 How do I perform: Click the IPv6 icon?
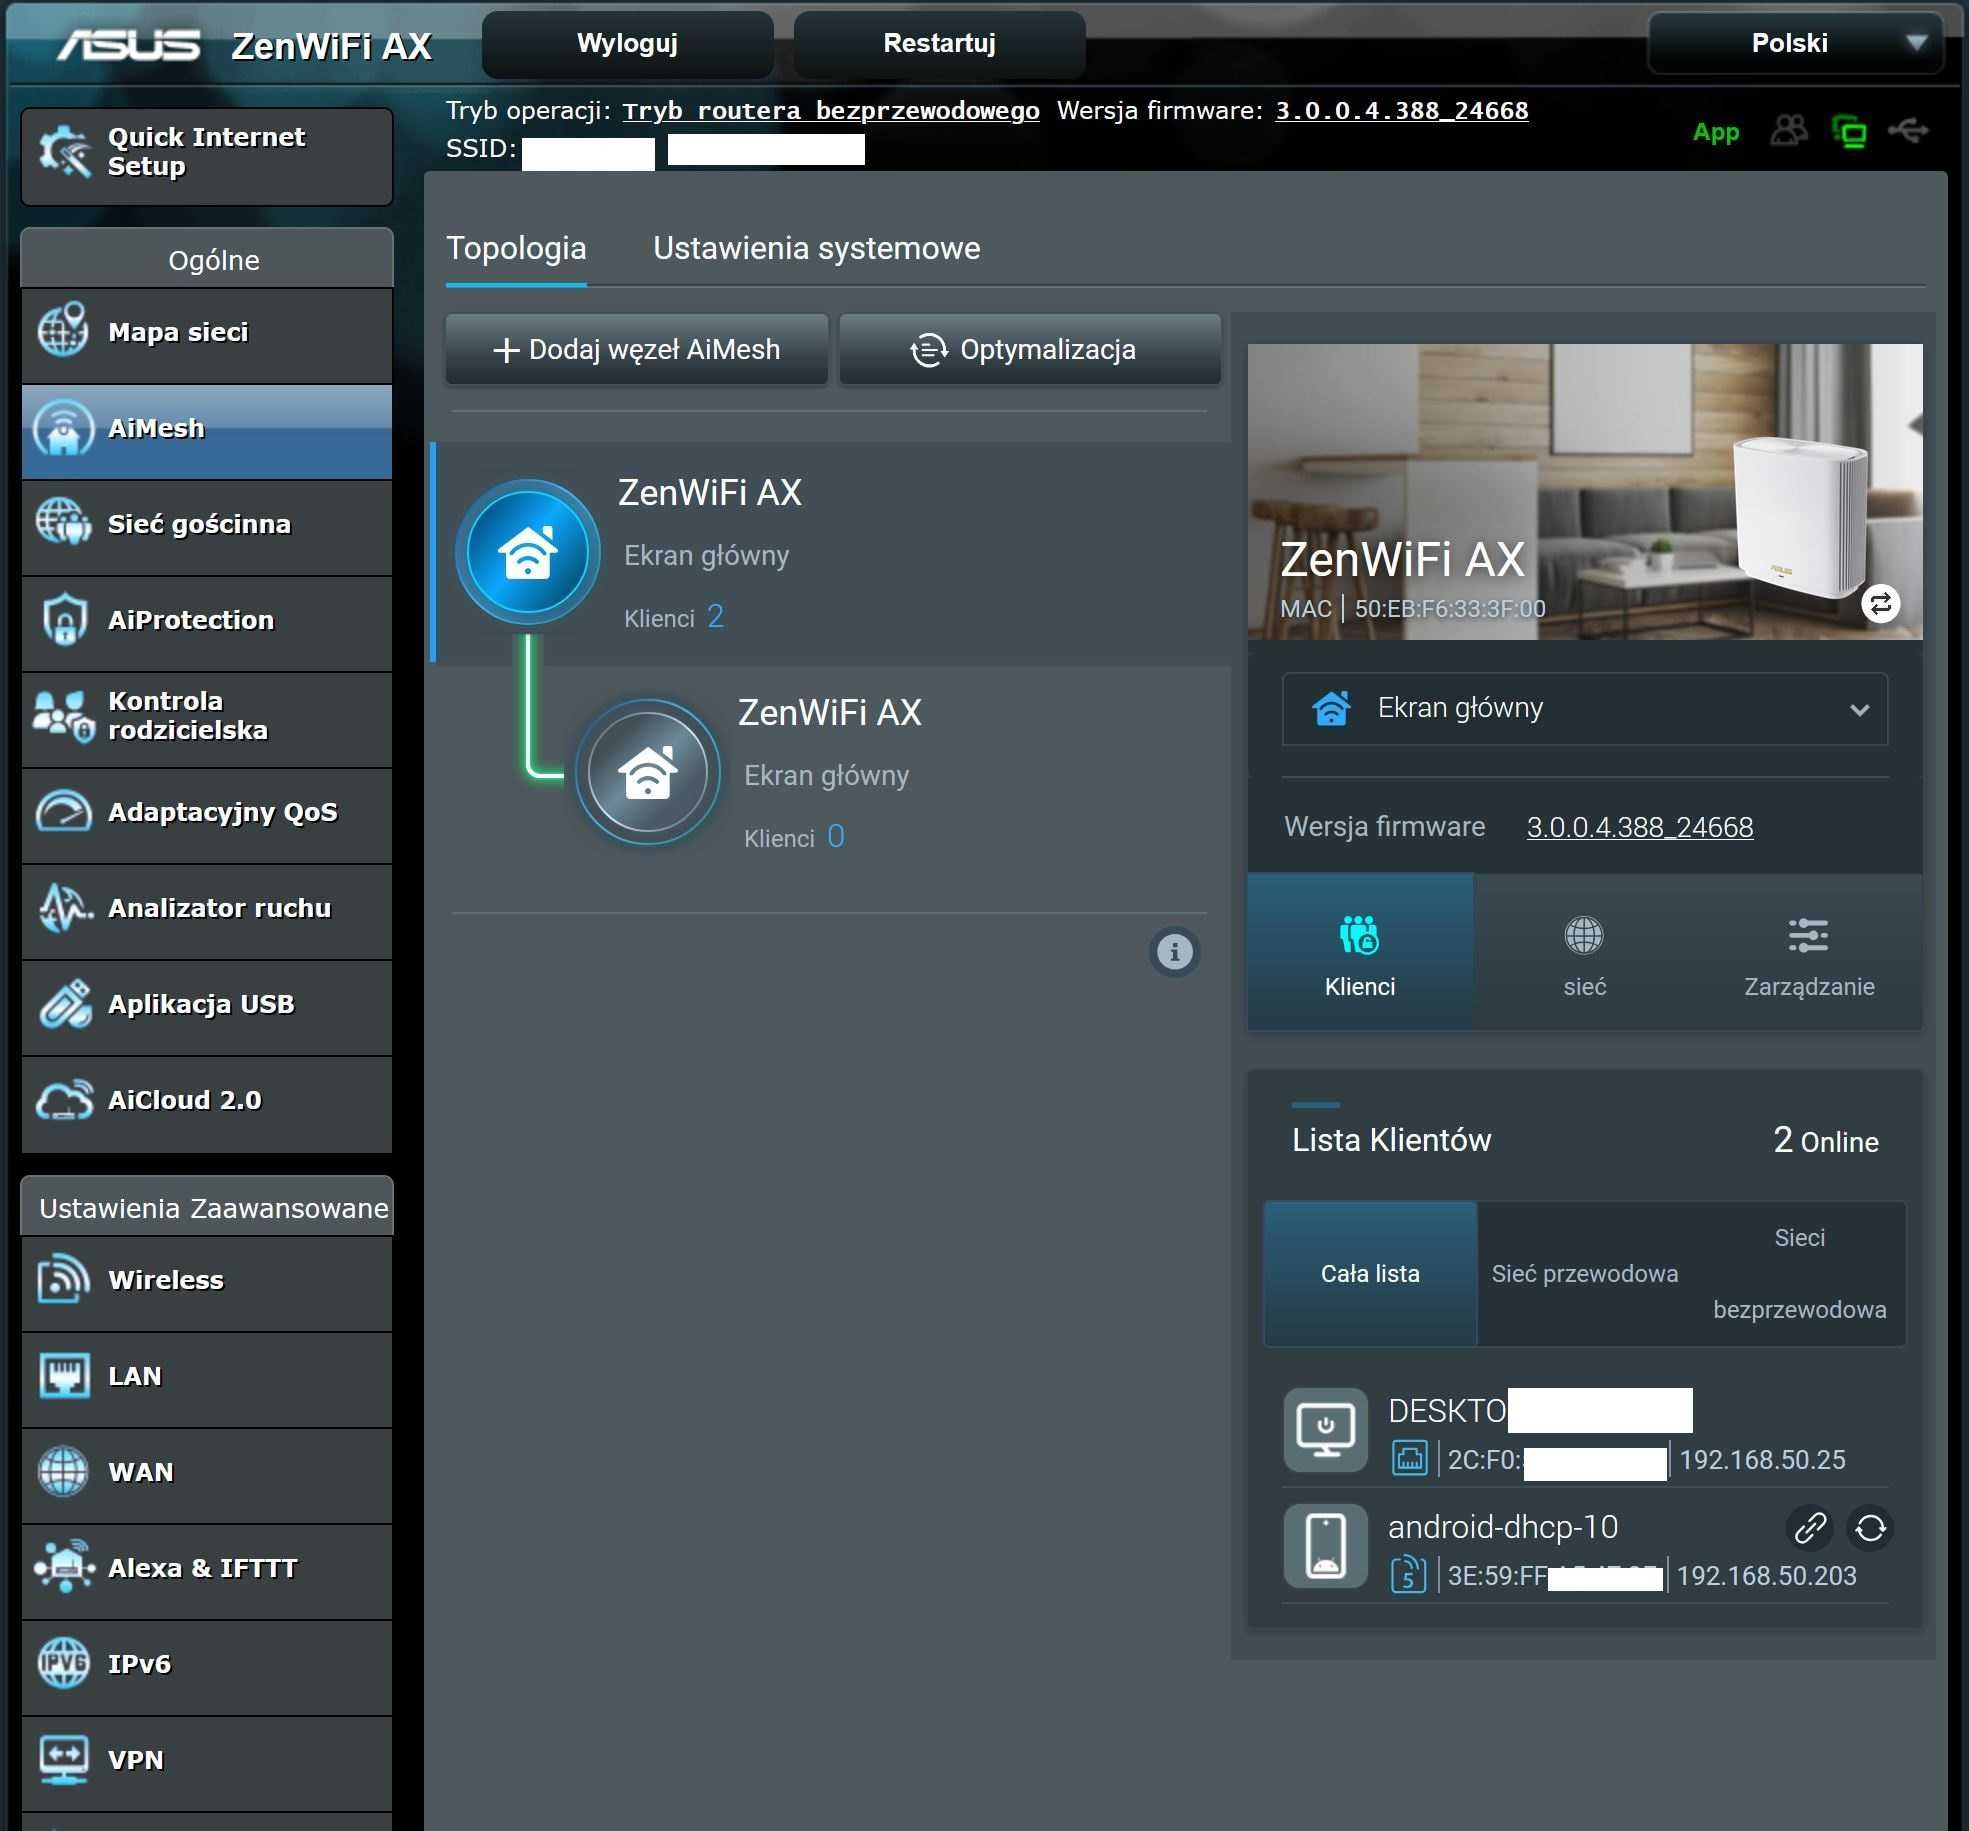[65, 1664]
